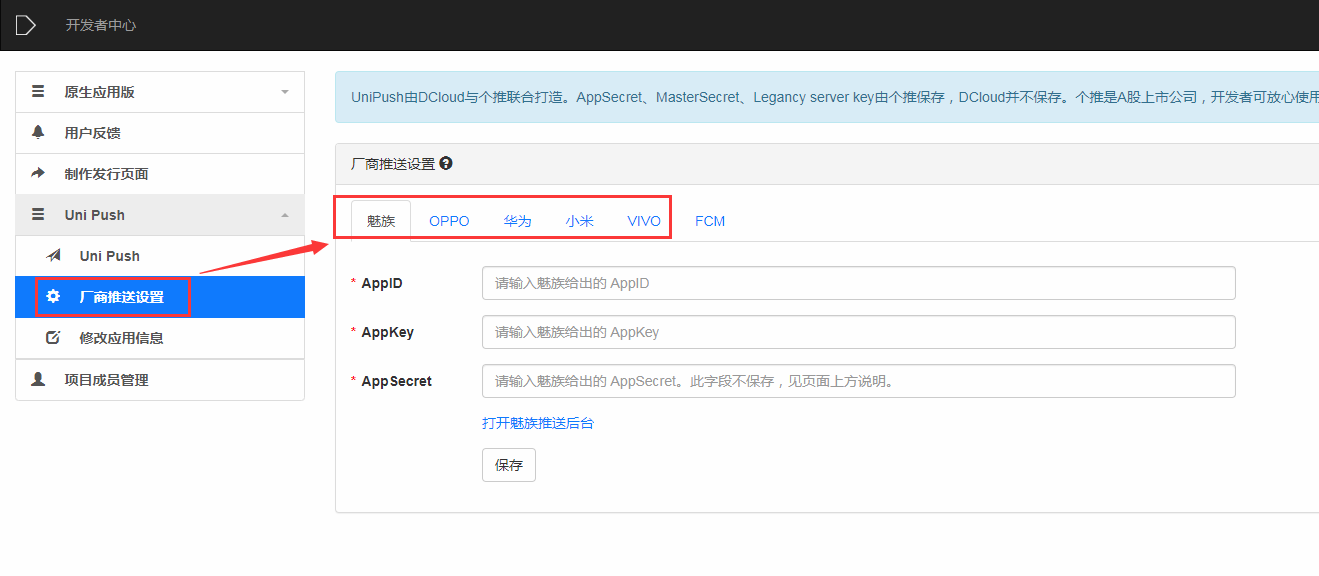Switch to the FCM tab

point(710,221)
